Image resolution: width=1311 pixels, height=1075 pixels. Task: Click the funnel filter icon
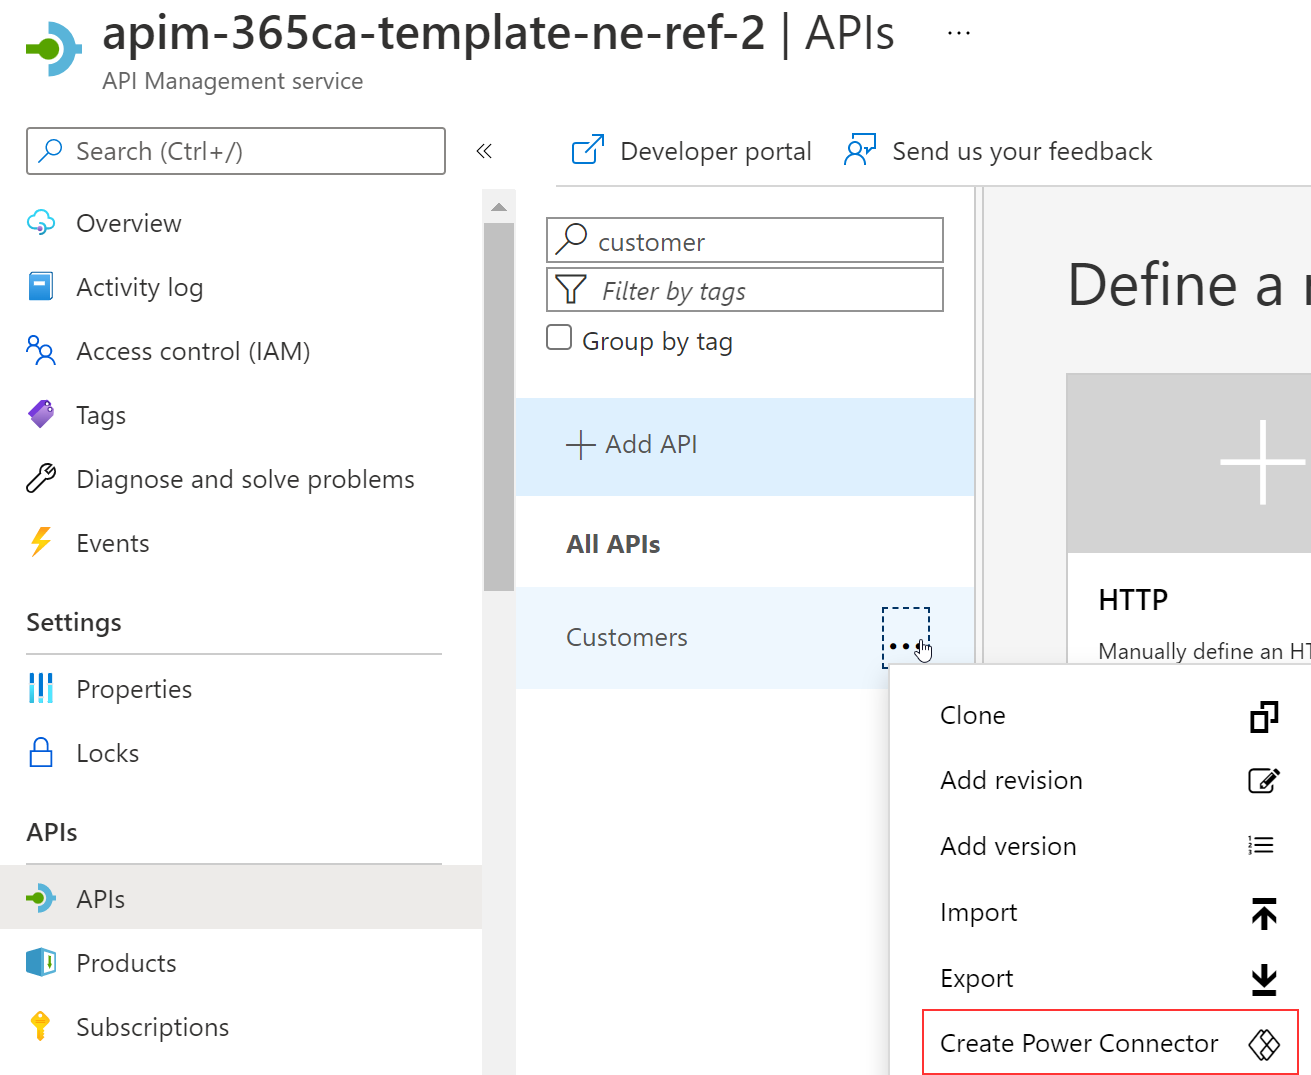(571, 289)
